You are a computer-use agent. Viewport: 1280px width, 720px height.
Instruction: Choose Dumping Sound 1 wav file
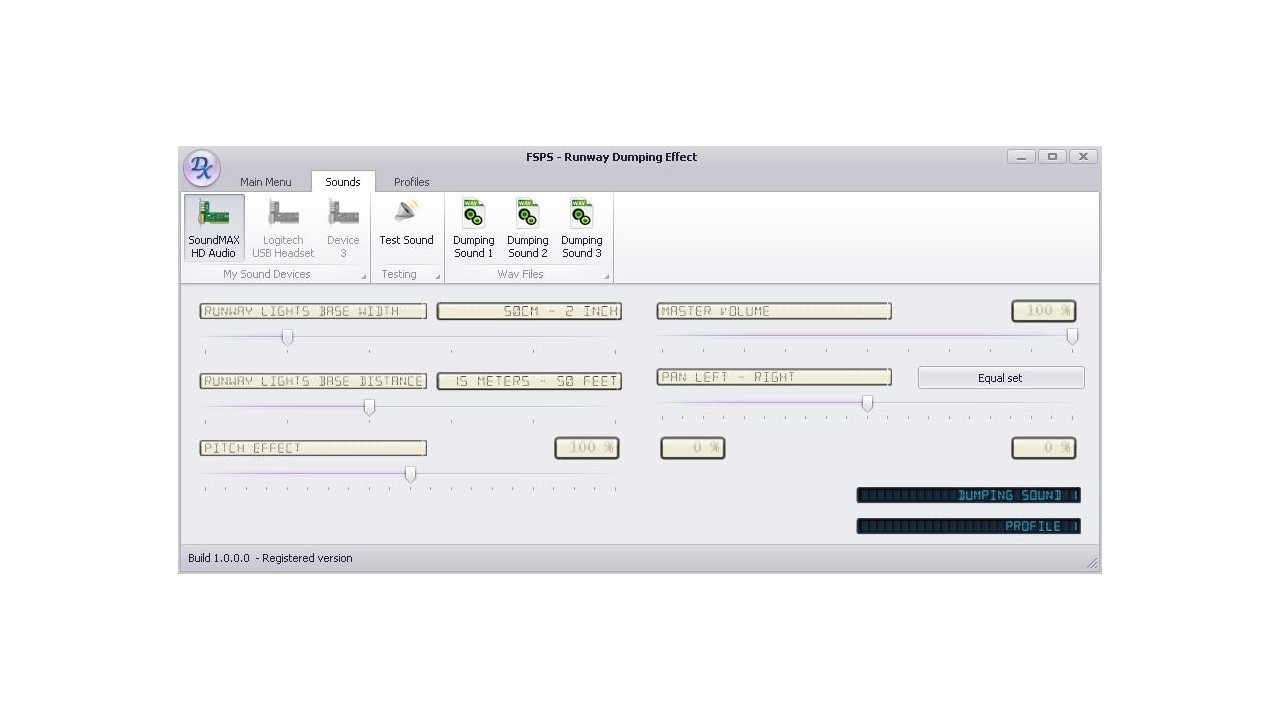[474, 229]
